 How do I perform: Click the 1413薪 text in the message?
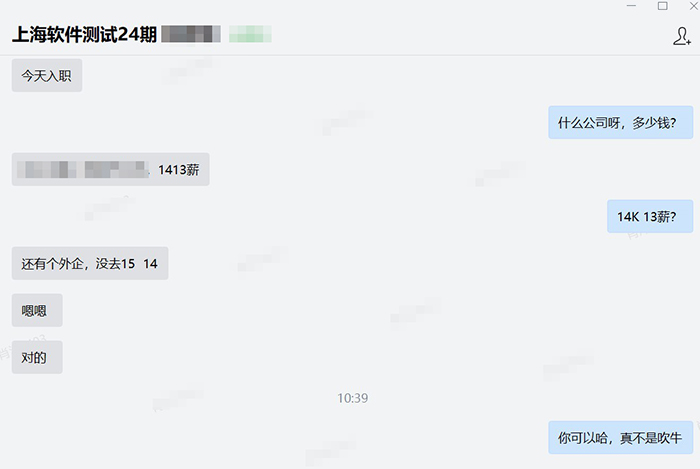pos(179,170)
